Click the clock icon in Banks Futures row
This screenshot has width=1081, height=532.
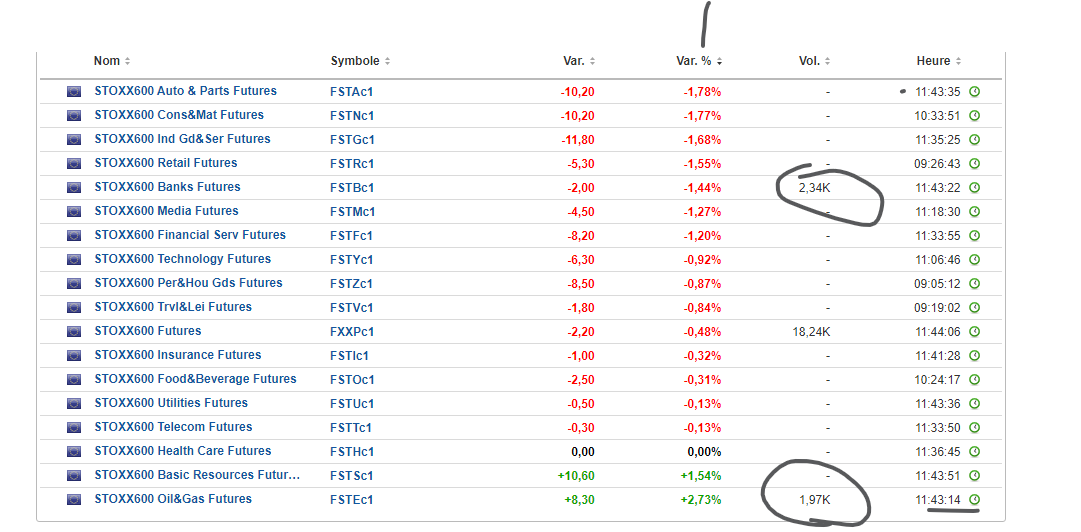coord(974,187)
